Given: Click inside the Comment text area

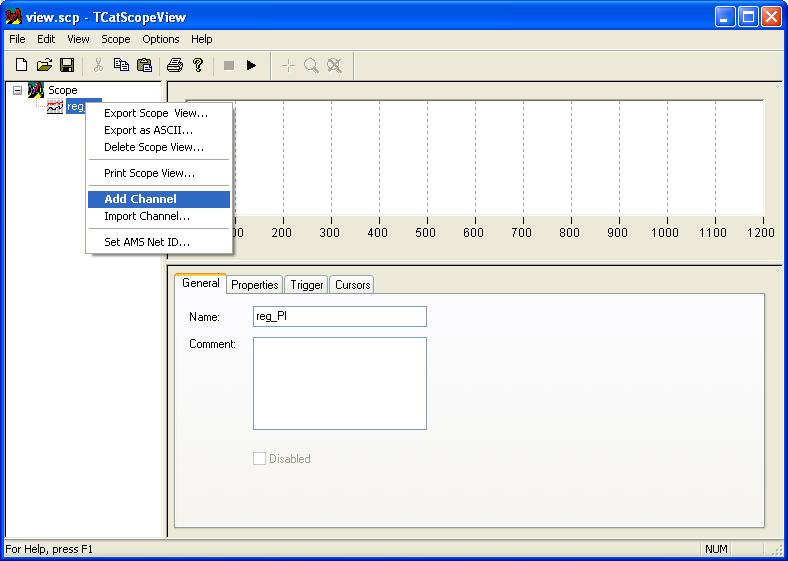Looking at the screenshot, I should (x=340, y=384).
